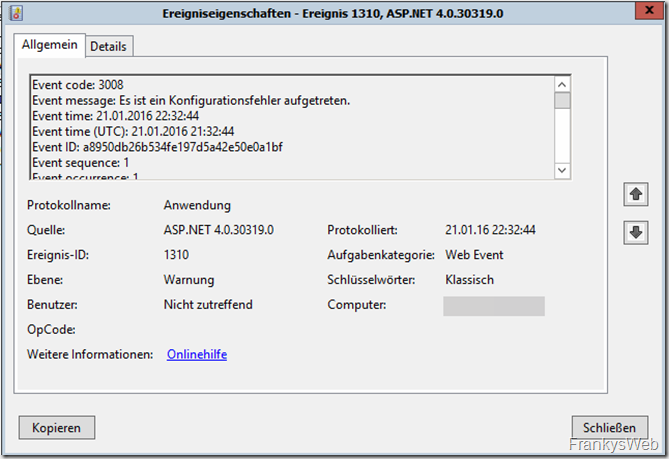This screenshot has width=669, height=459.
Task: Click the previous event up arrow button
Action: click(x=634, y=195)
